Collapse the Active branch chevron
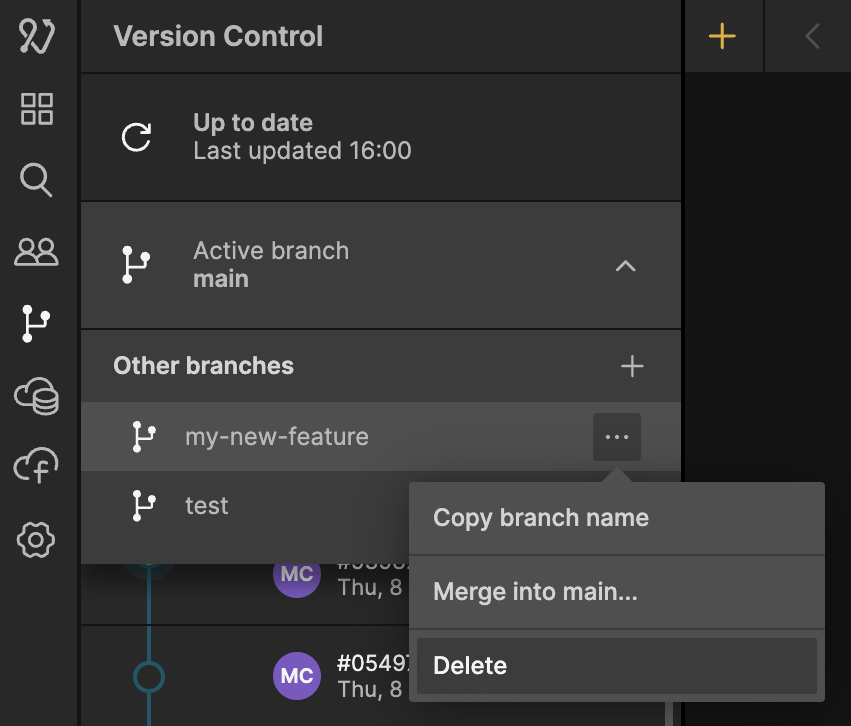Image resolution: width=851 pixels, height=726 pixels. [625, 266]
